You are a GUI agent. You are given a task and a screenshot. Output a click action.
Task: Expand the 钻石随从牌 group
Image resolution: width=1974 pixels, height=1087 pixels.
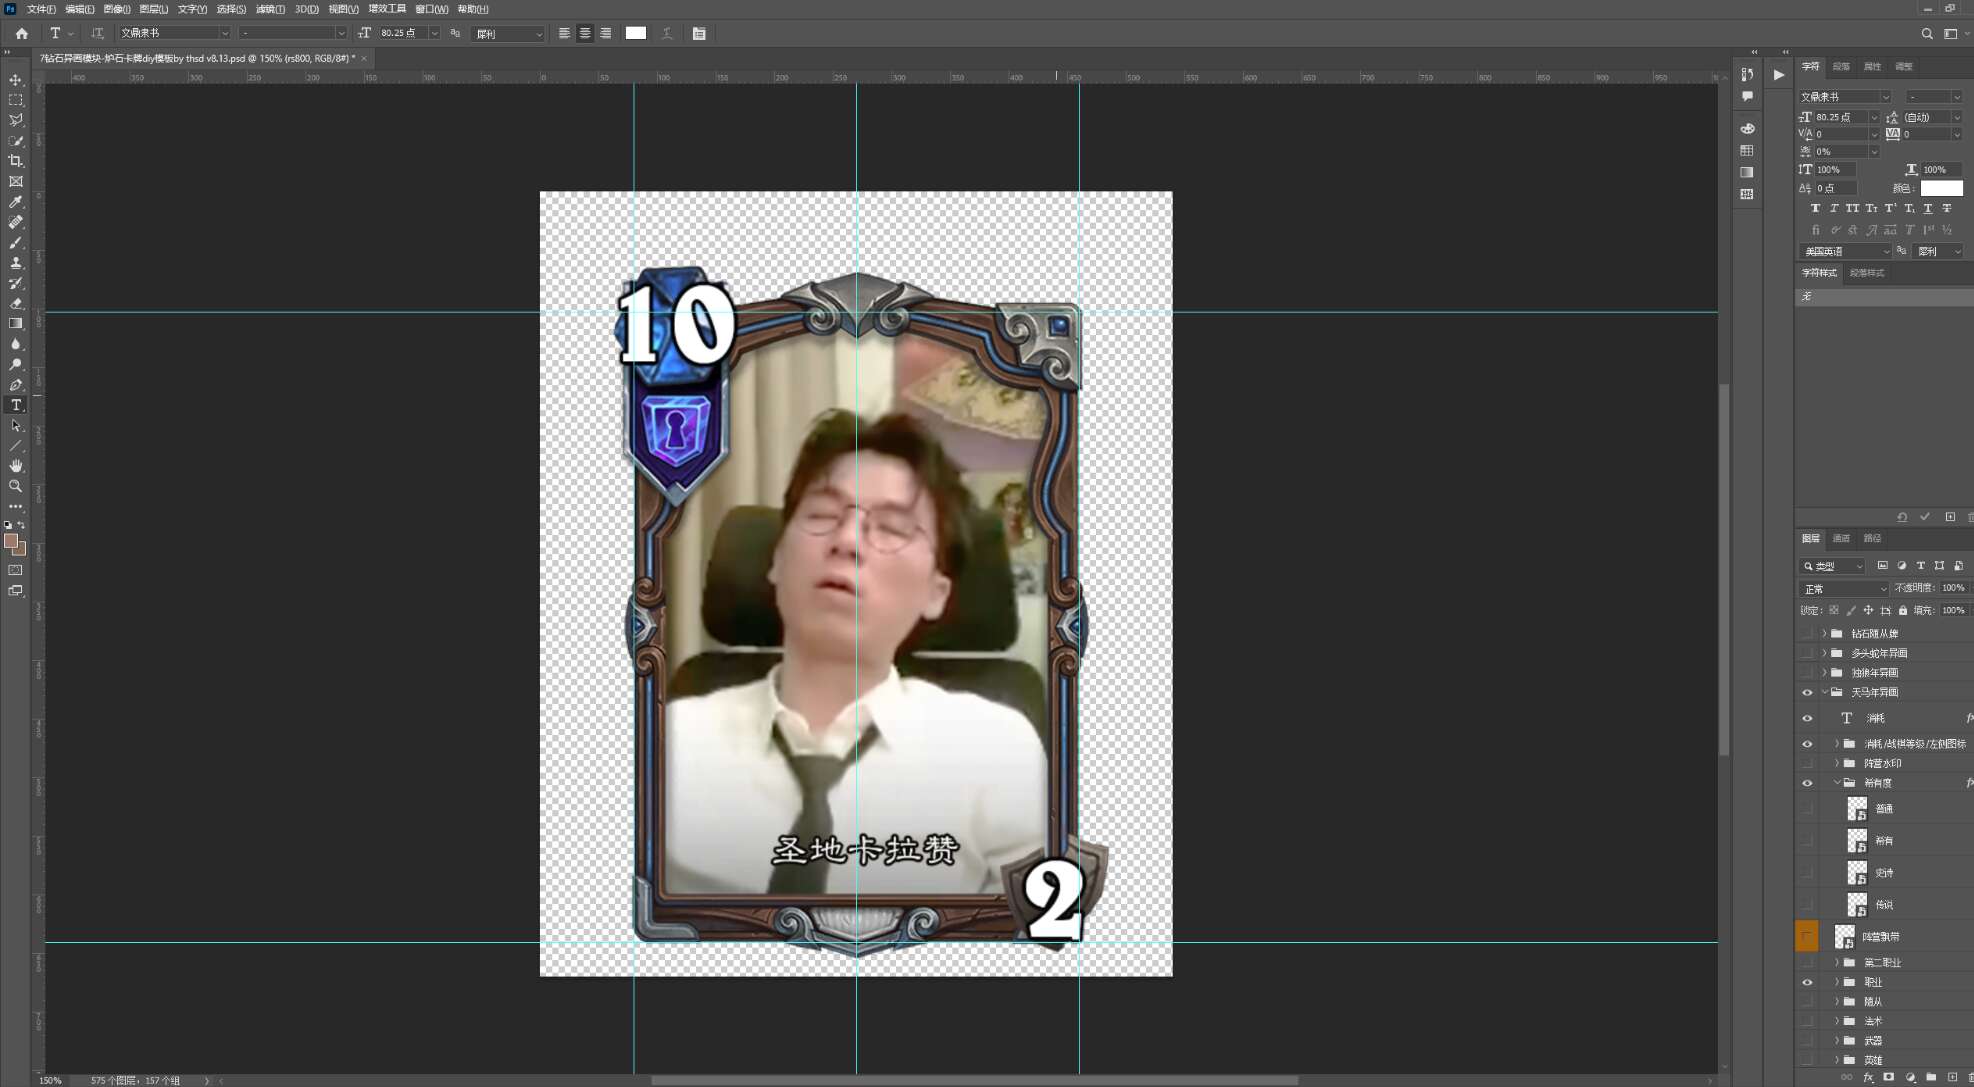(x=1824, y=633)
